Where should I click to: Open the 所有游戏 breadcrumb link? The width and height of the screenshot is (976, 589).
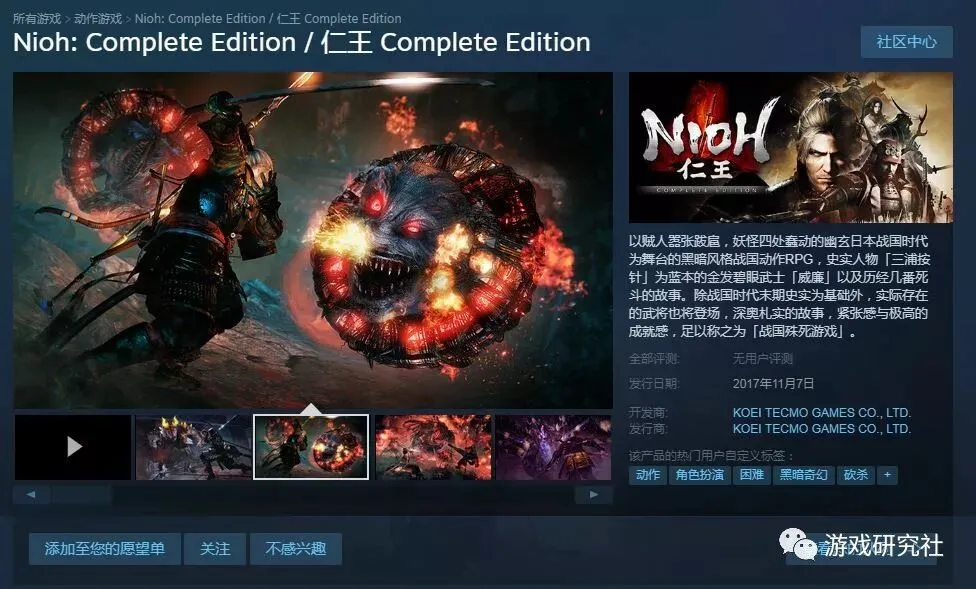[x=37, y=19]
